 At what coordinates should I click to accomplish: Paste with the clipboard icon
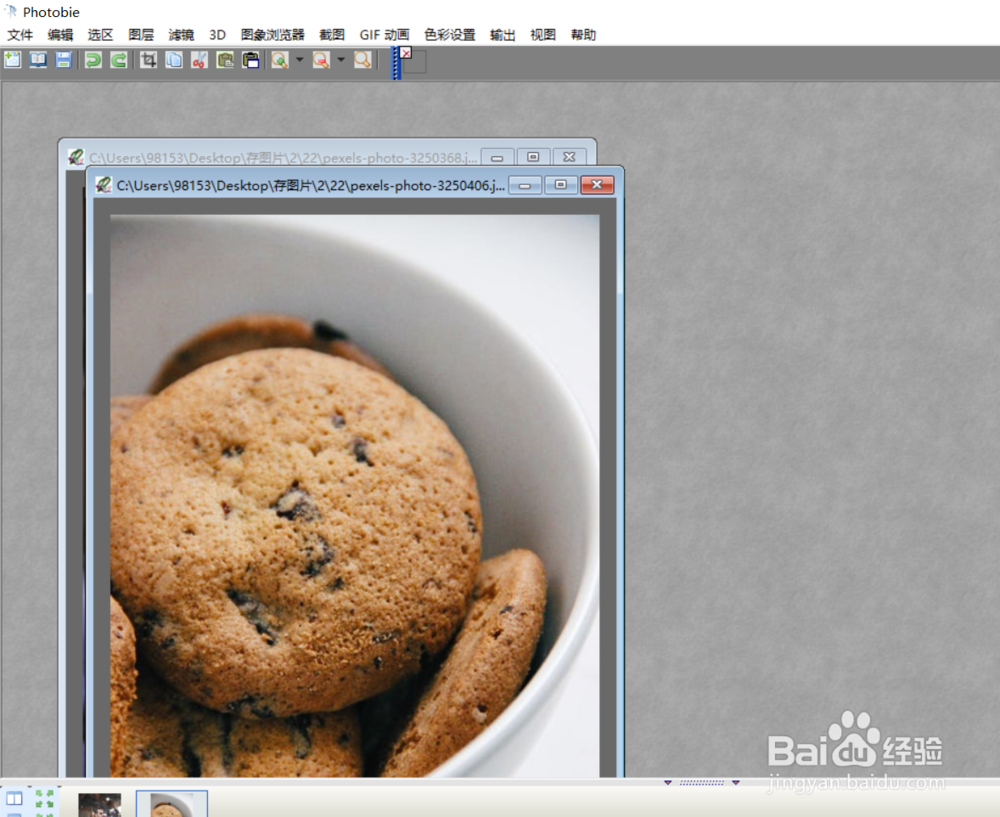[x=224, y=60]
